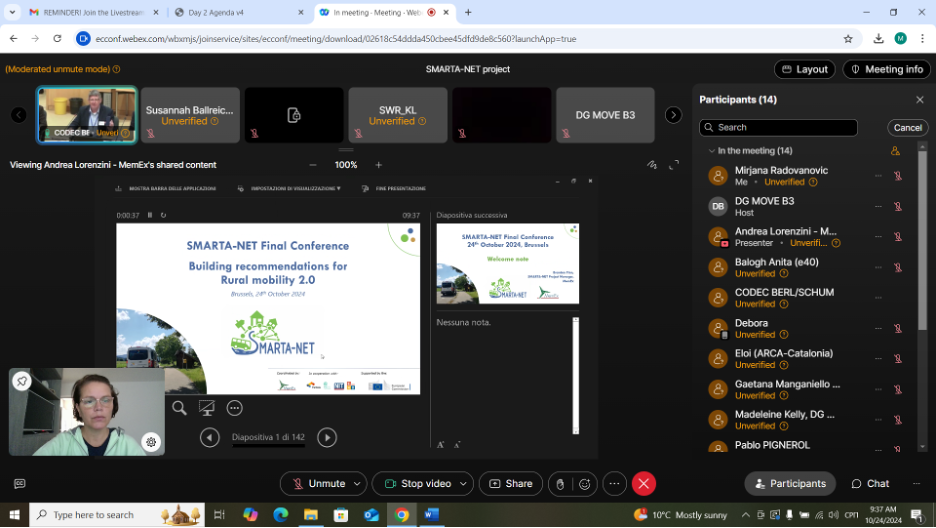Click the Unmute microphone button
The image size is (936, 528).
pyautogui.click(x=317, y=483)
